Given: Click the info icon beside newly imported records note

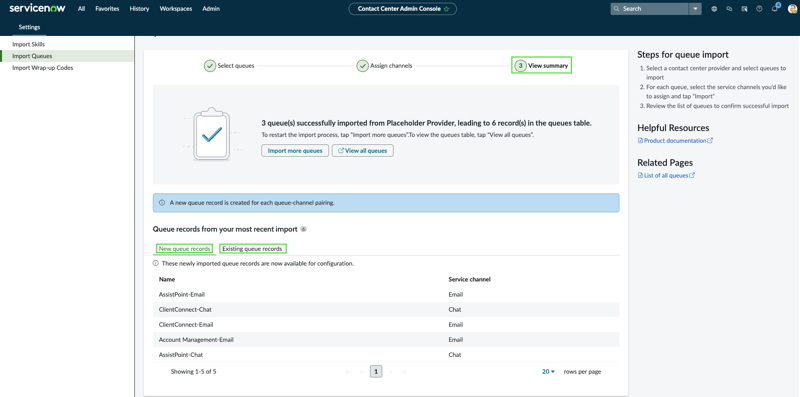Looking at the screenshot, I should pos(156,264).
